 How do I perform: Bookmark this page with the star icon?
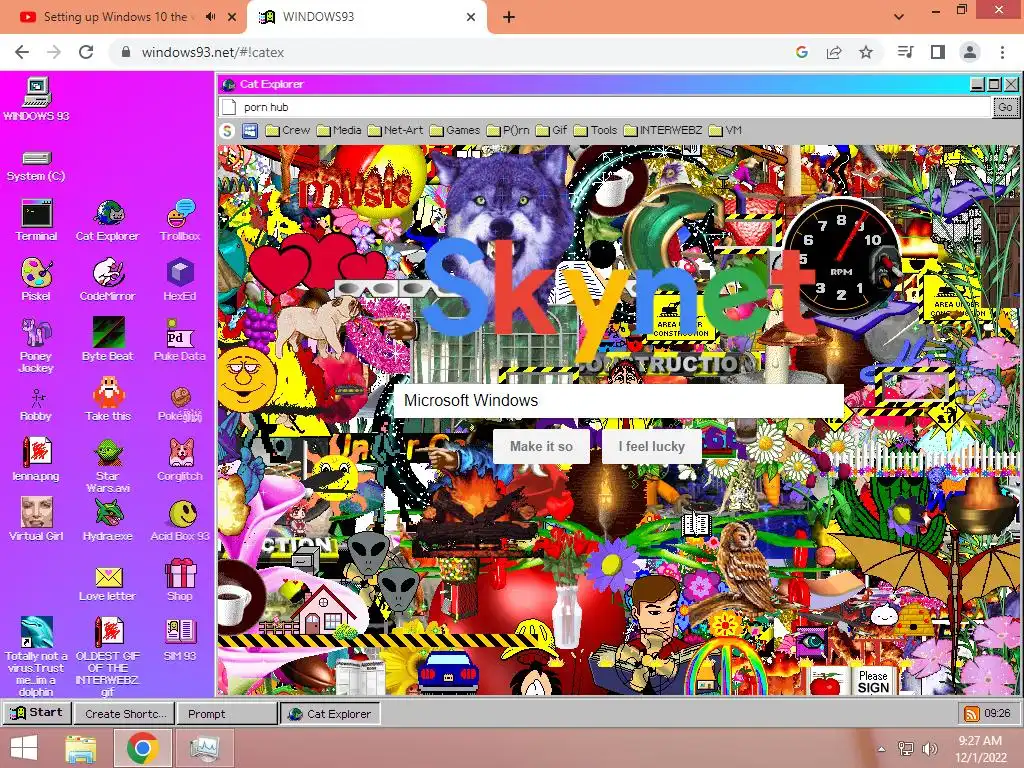click(866, 52)
